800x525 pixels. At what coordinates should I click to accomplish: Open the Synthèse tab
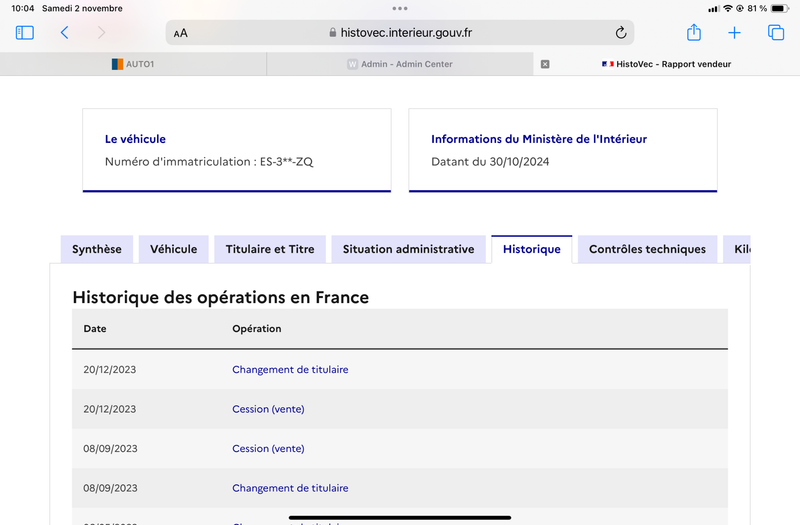point(97,249)
